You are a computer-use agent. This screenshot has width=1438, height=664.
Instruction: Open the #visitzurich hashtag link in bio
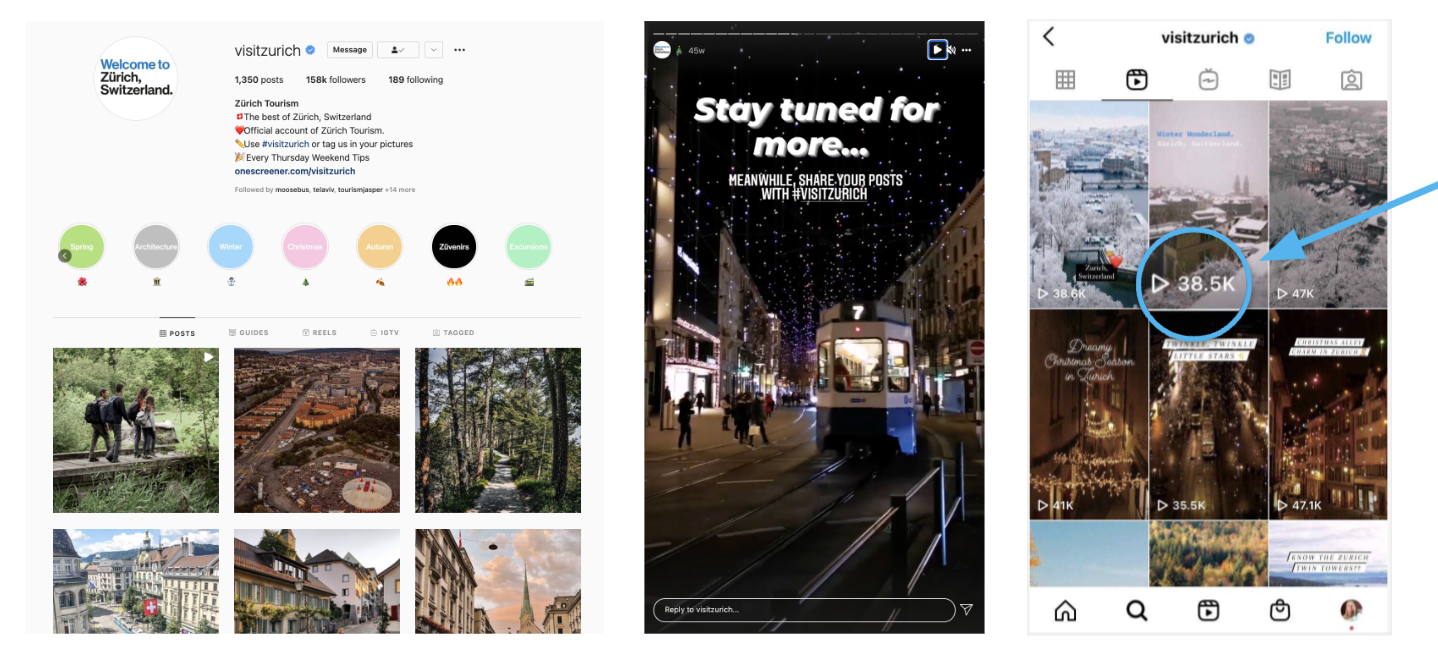click(x=286, y=144)
